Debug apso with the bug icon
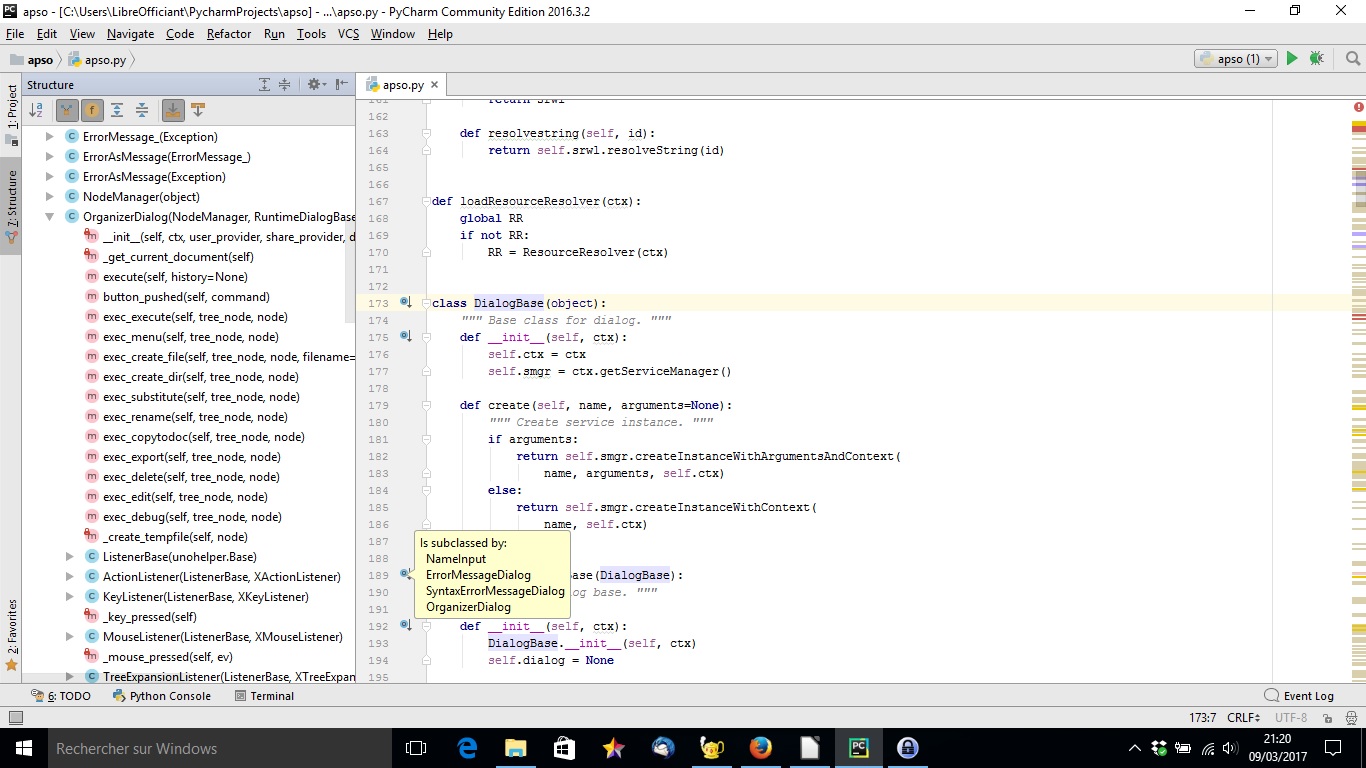Screen dimensions: 1366x768 pos(1316,59)
